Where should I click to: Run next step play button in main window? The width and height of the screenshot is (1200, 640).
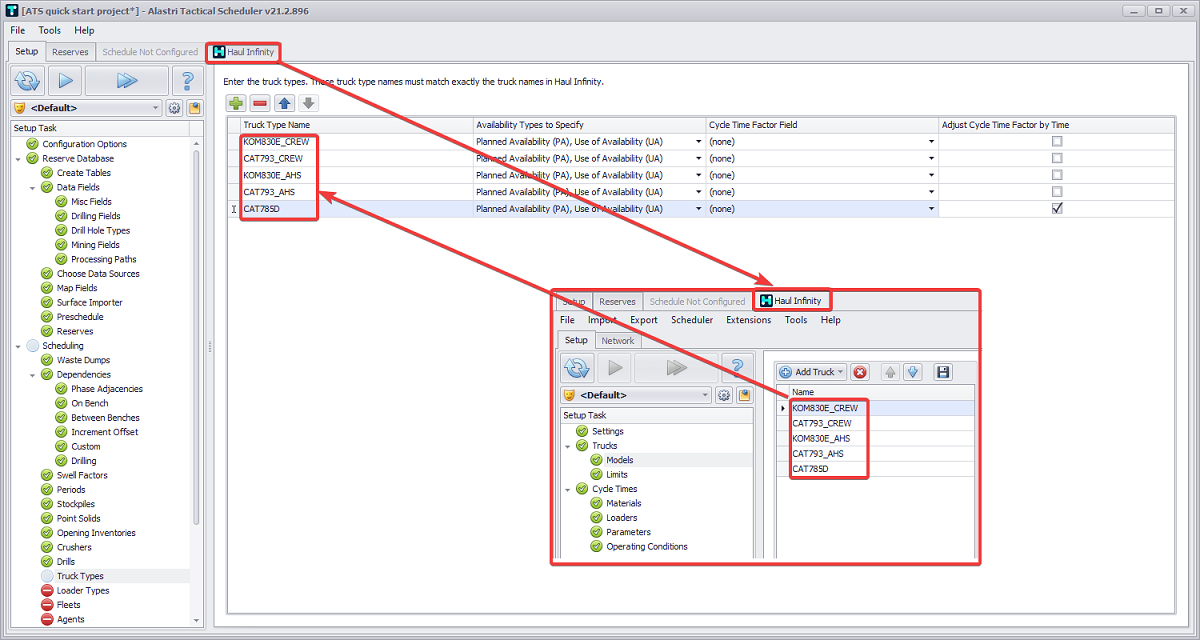[65, 81]
